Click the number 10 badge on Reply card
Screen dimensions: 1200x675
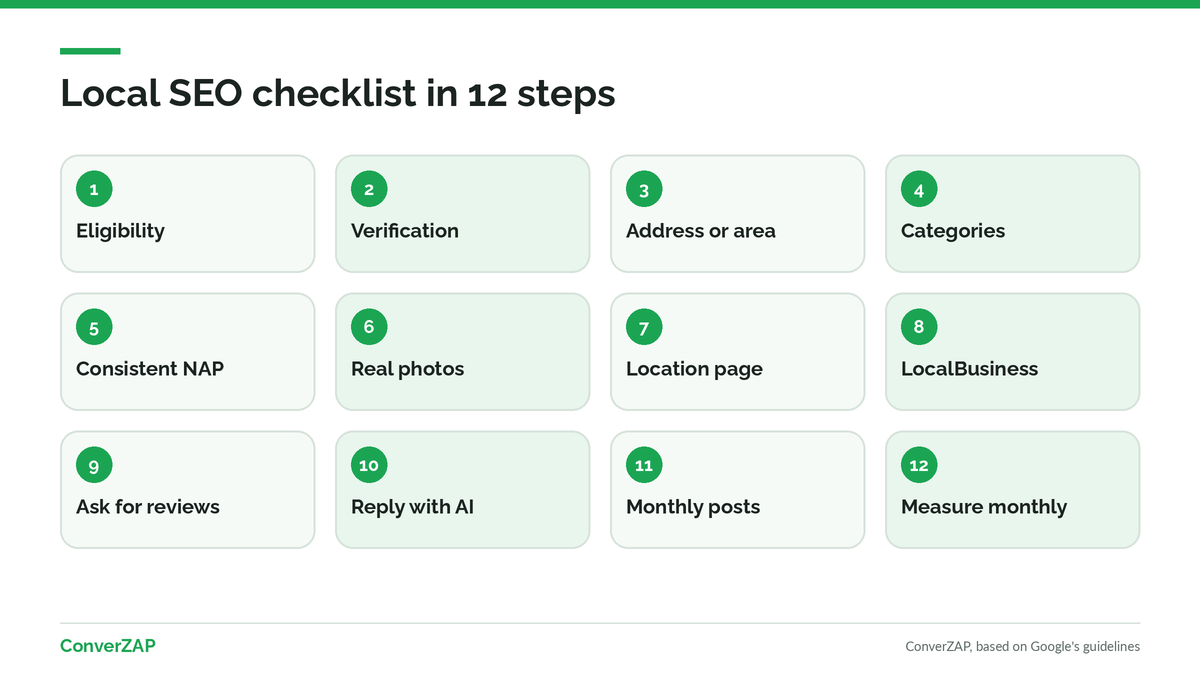[369, 465]
